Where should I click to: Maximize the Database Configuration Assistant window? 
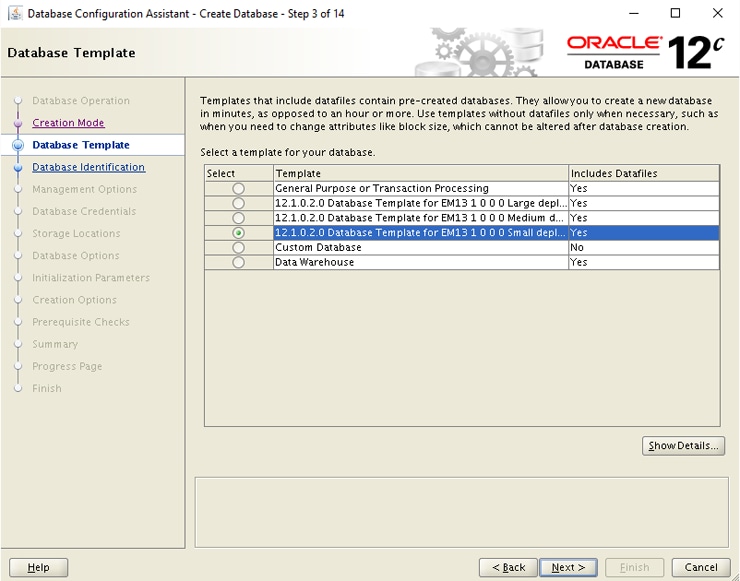point(675,13)
